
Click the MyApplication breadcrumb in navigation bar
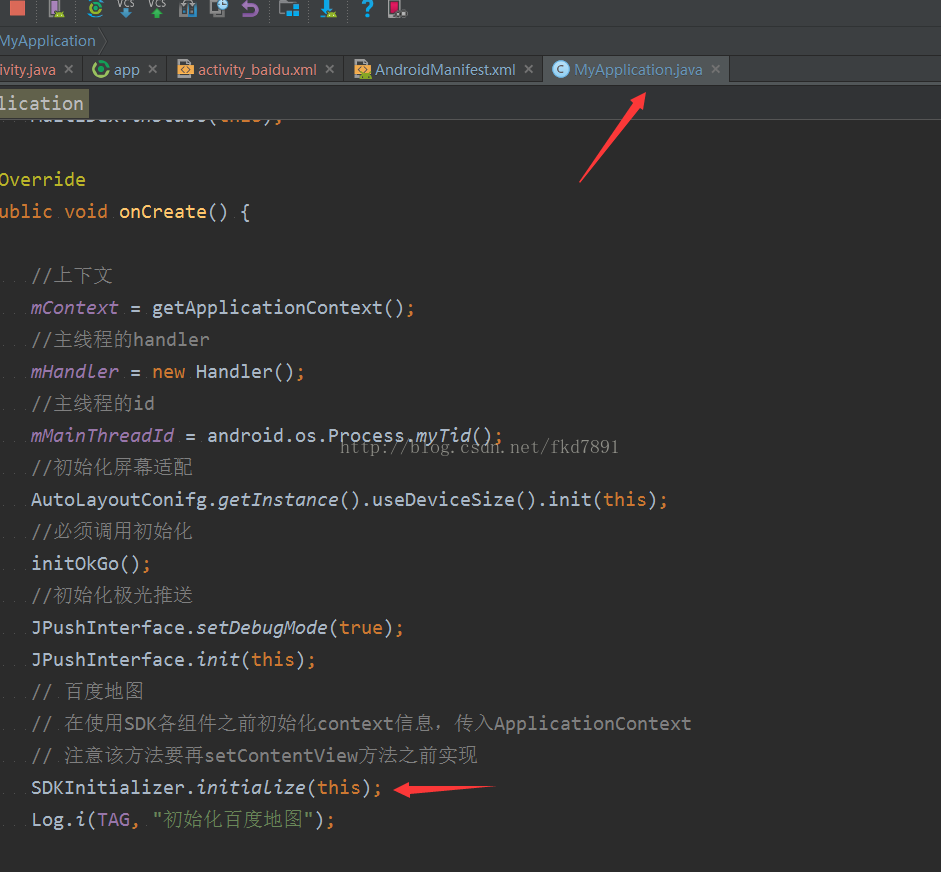[x=47, y=41]
